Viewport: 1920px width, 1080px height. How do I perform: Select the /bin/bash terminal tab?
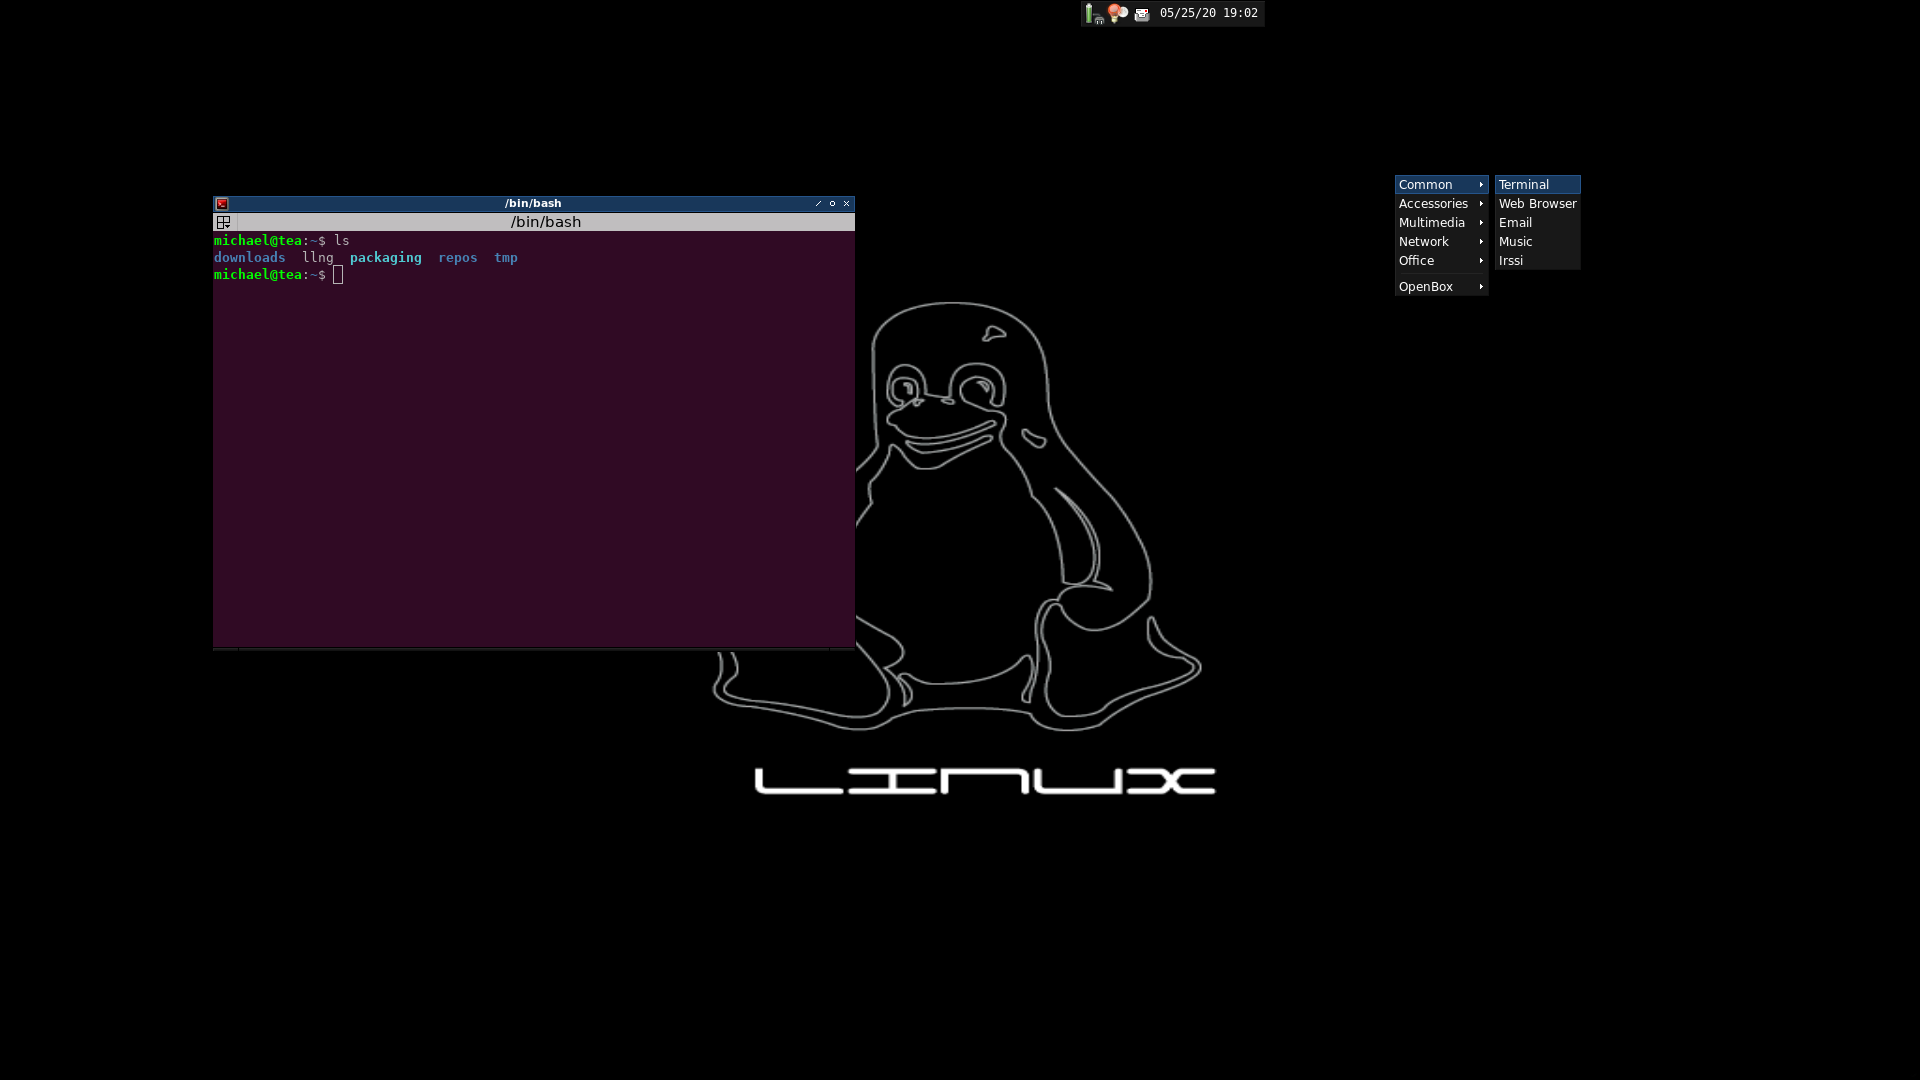546,222
